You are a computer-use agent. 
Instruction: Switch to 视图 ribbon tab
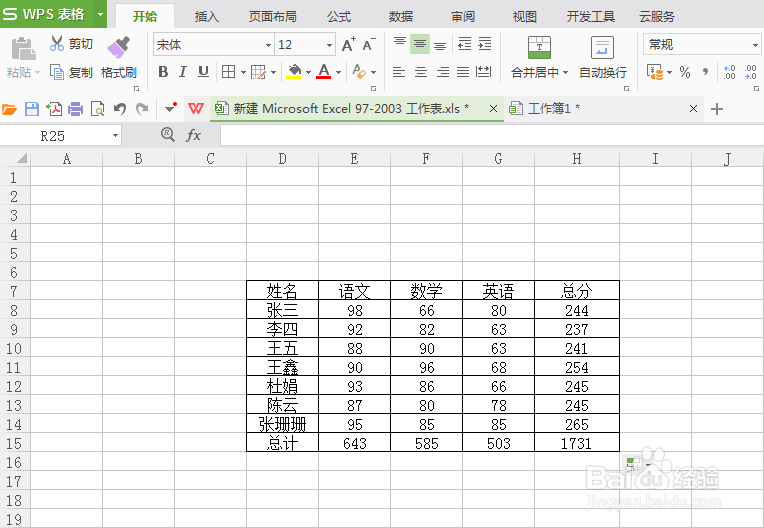pos(525,17)
